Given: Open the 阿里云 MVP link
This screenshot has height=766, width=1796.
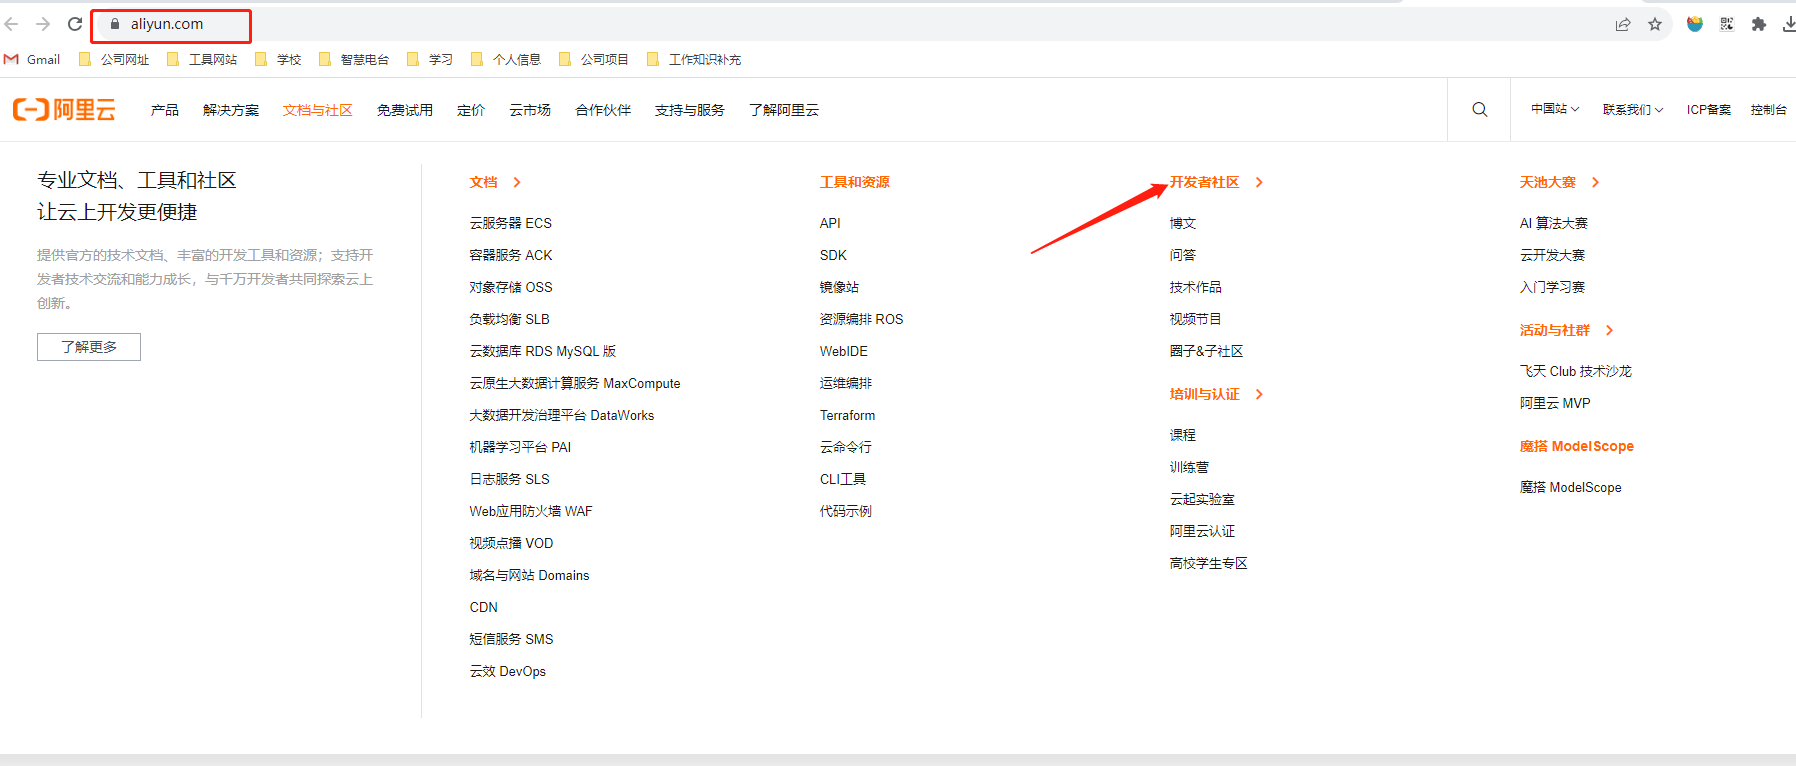Looking at the screenshot, I should (1555, 403).
